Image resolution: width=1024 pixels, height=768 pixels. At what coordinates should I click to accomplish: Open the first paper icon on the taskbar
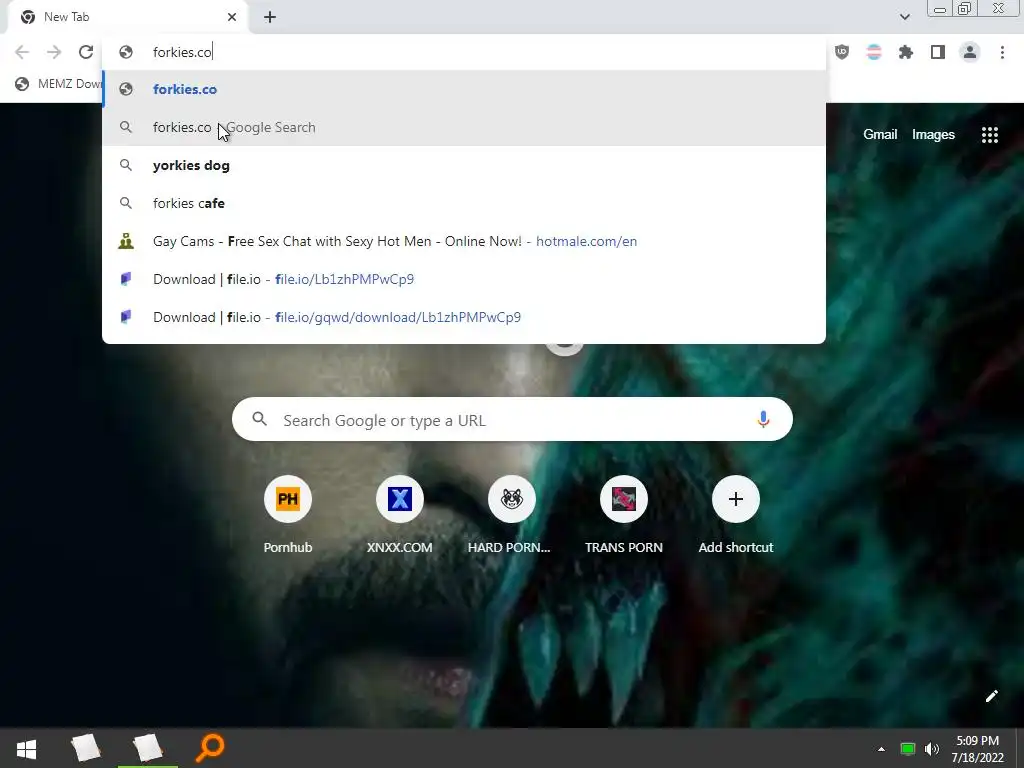[x=86, y=748]
